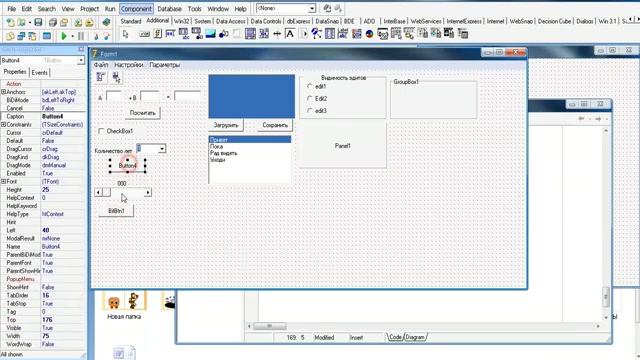Open the Component menu
This screenshot has width=640, height=360.
(x=136, y=9)
